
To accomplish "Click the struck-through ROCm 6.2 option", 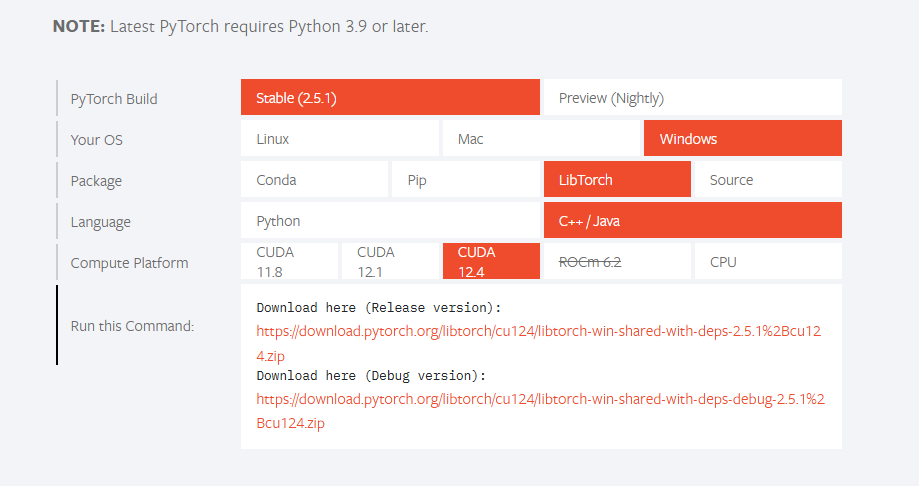I will (x=617, y=261).
